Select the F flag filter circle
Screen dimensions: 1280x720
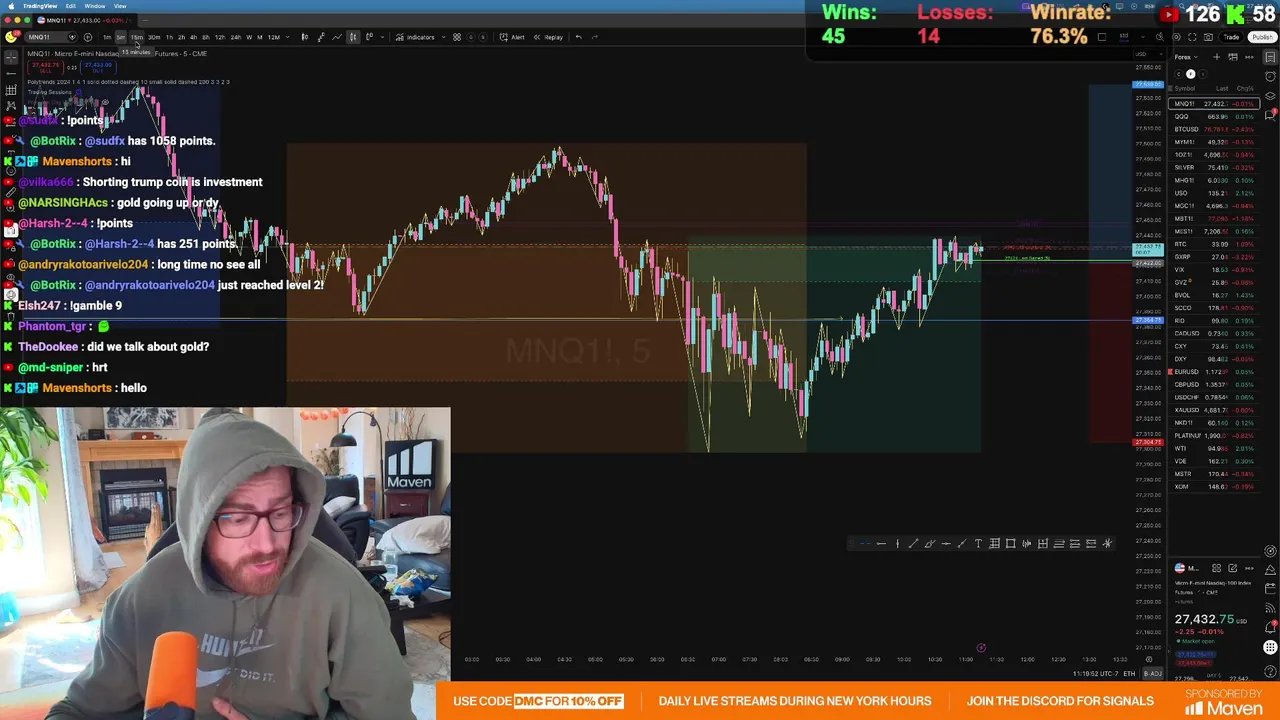point(1190,74)
